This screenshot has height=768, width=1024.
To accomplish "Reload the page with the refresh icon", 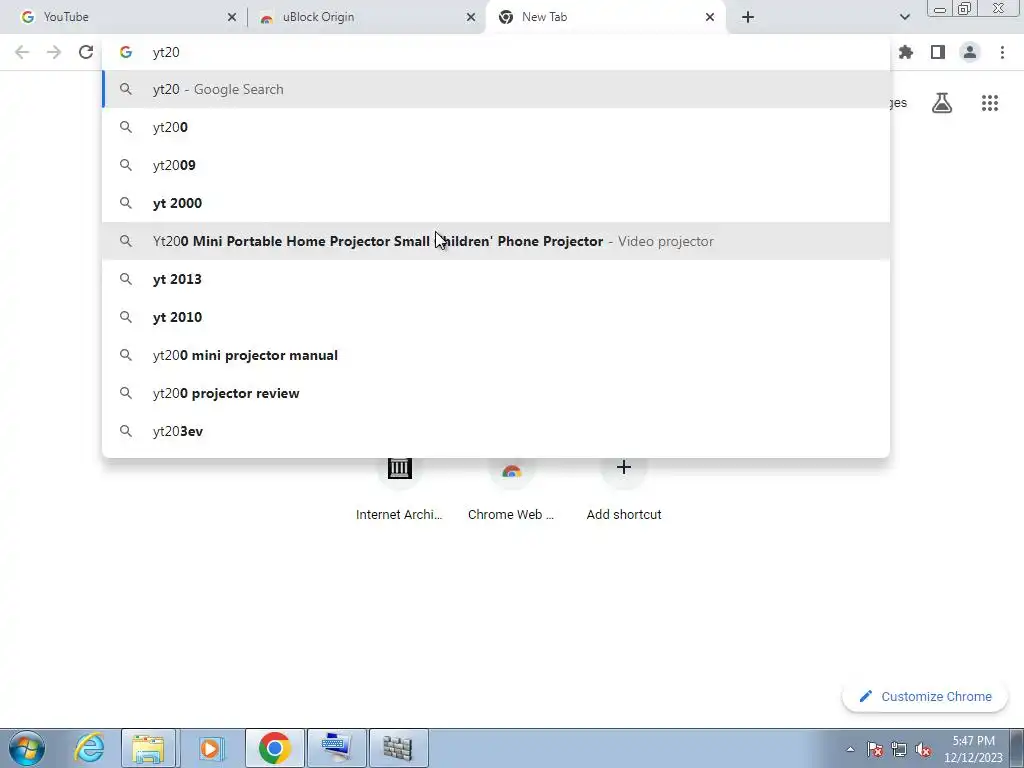I will pos(86,52).
